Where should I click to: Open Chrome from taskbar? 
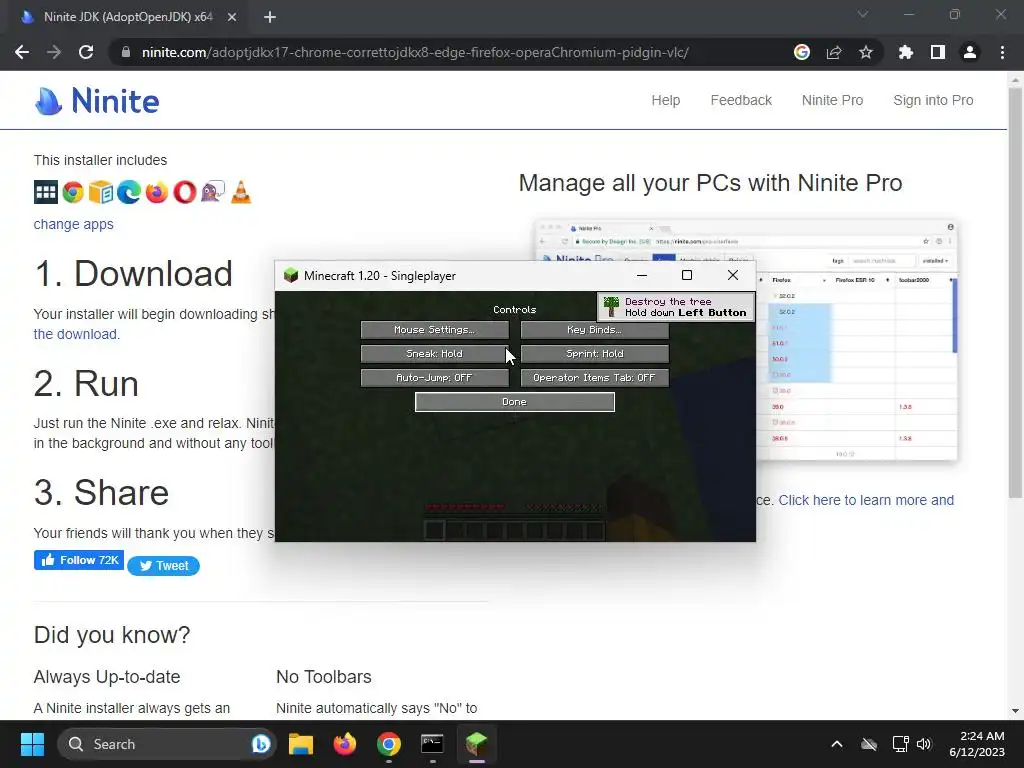[389, 744]
